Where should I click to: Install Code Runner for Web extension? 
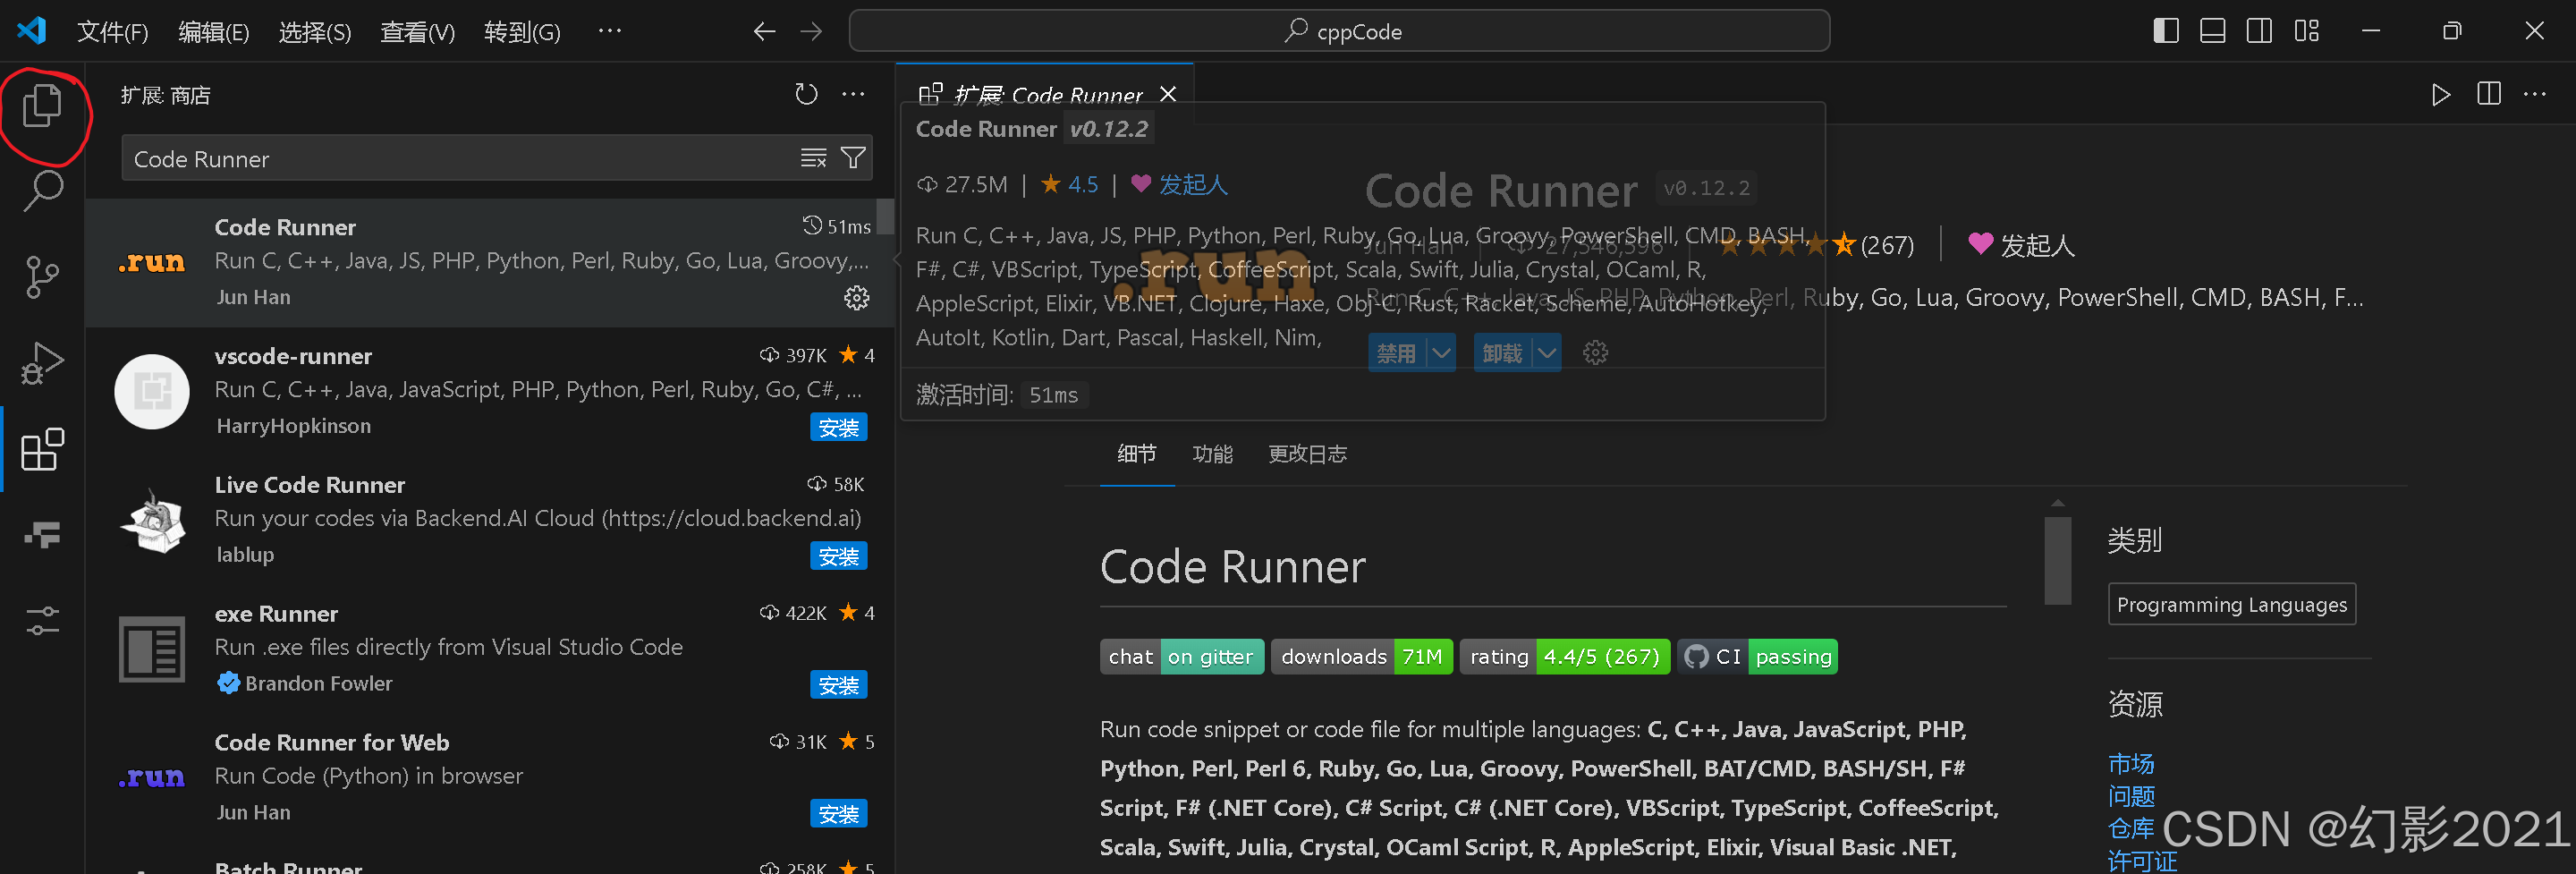tap(838, 814)
